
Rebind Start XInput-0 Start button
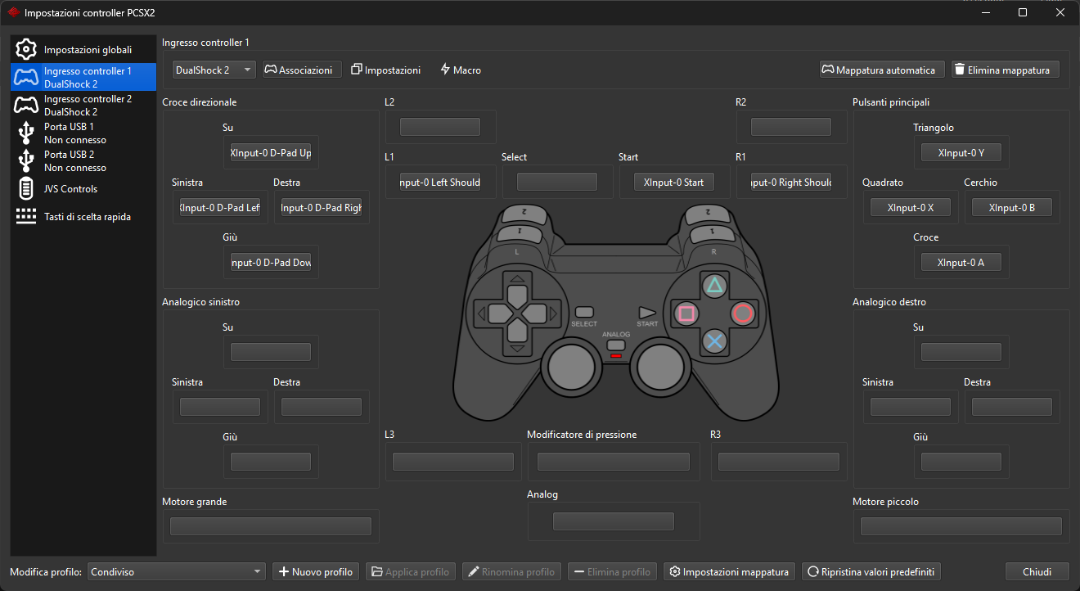(674, 182)
